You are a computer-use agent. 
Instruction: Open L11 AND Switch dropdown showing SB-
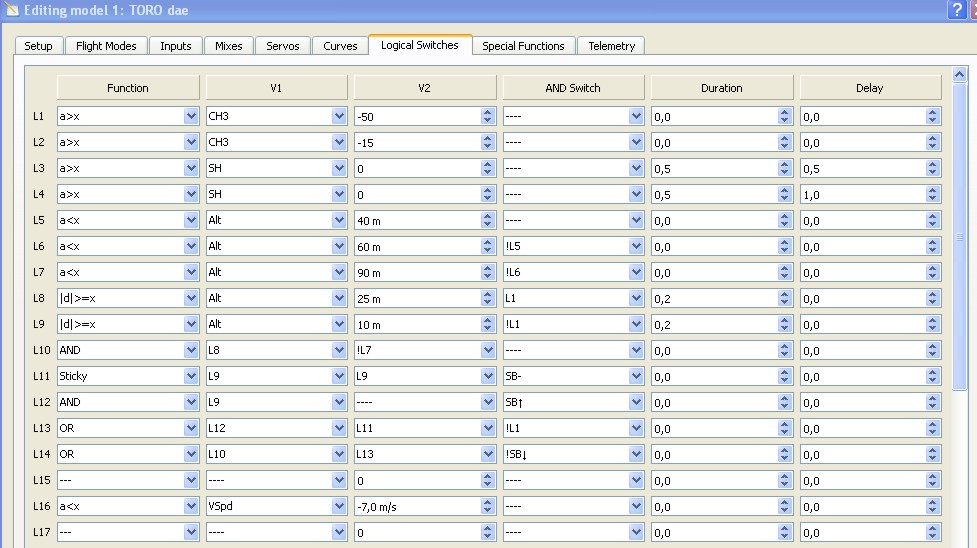(x=636, y=377)
